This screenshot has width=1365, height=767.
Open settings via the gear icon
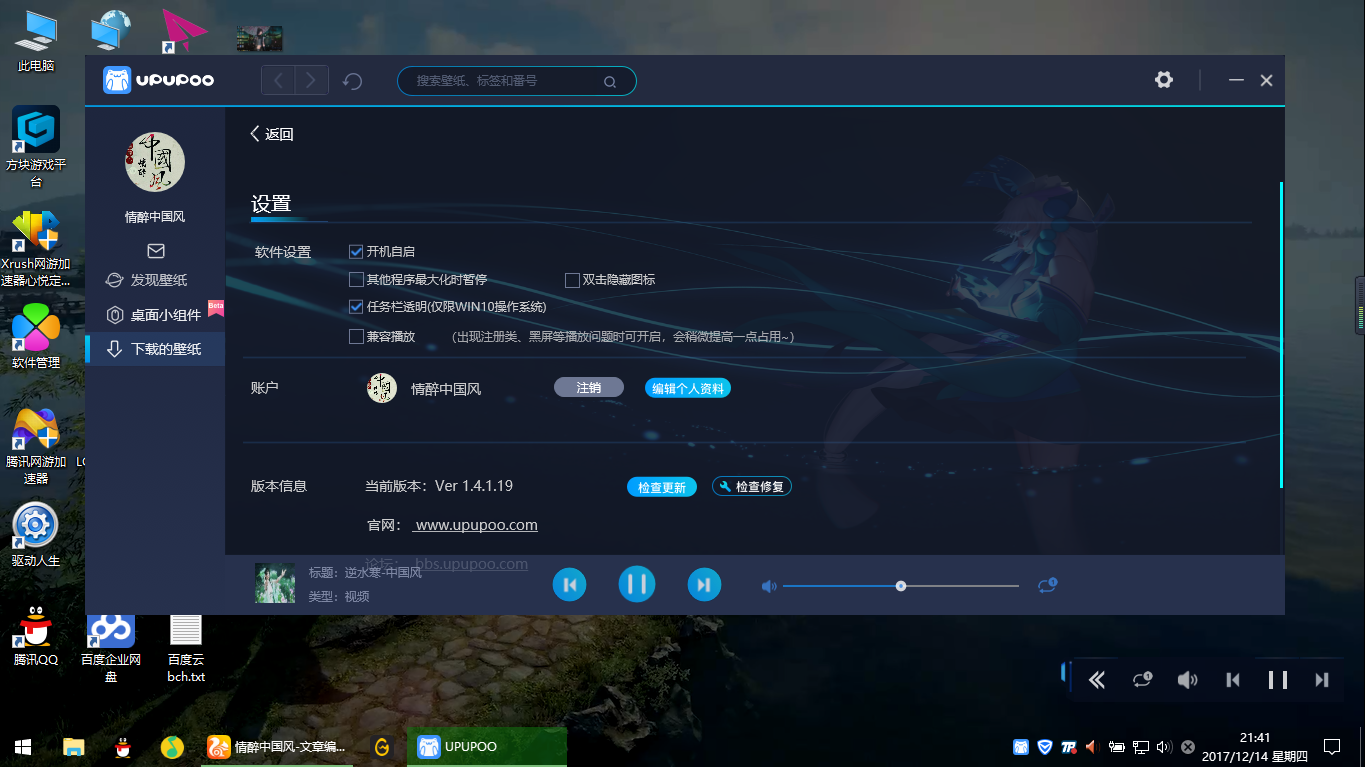pos(1164,80)
